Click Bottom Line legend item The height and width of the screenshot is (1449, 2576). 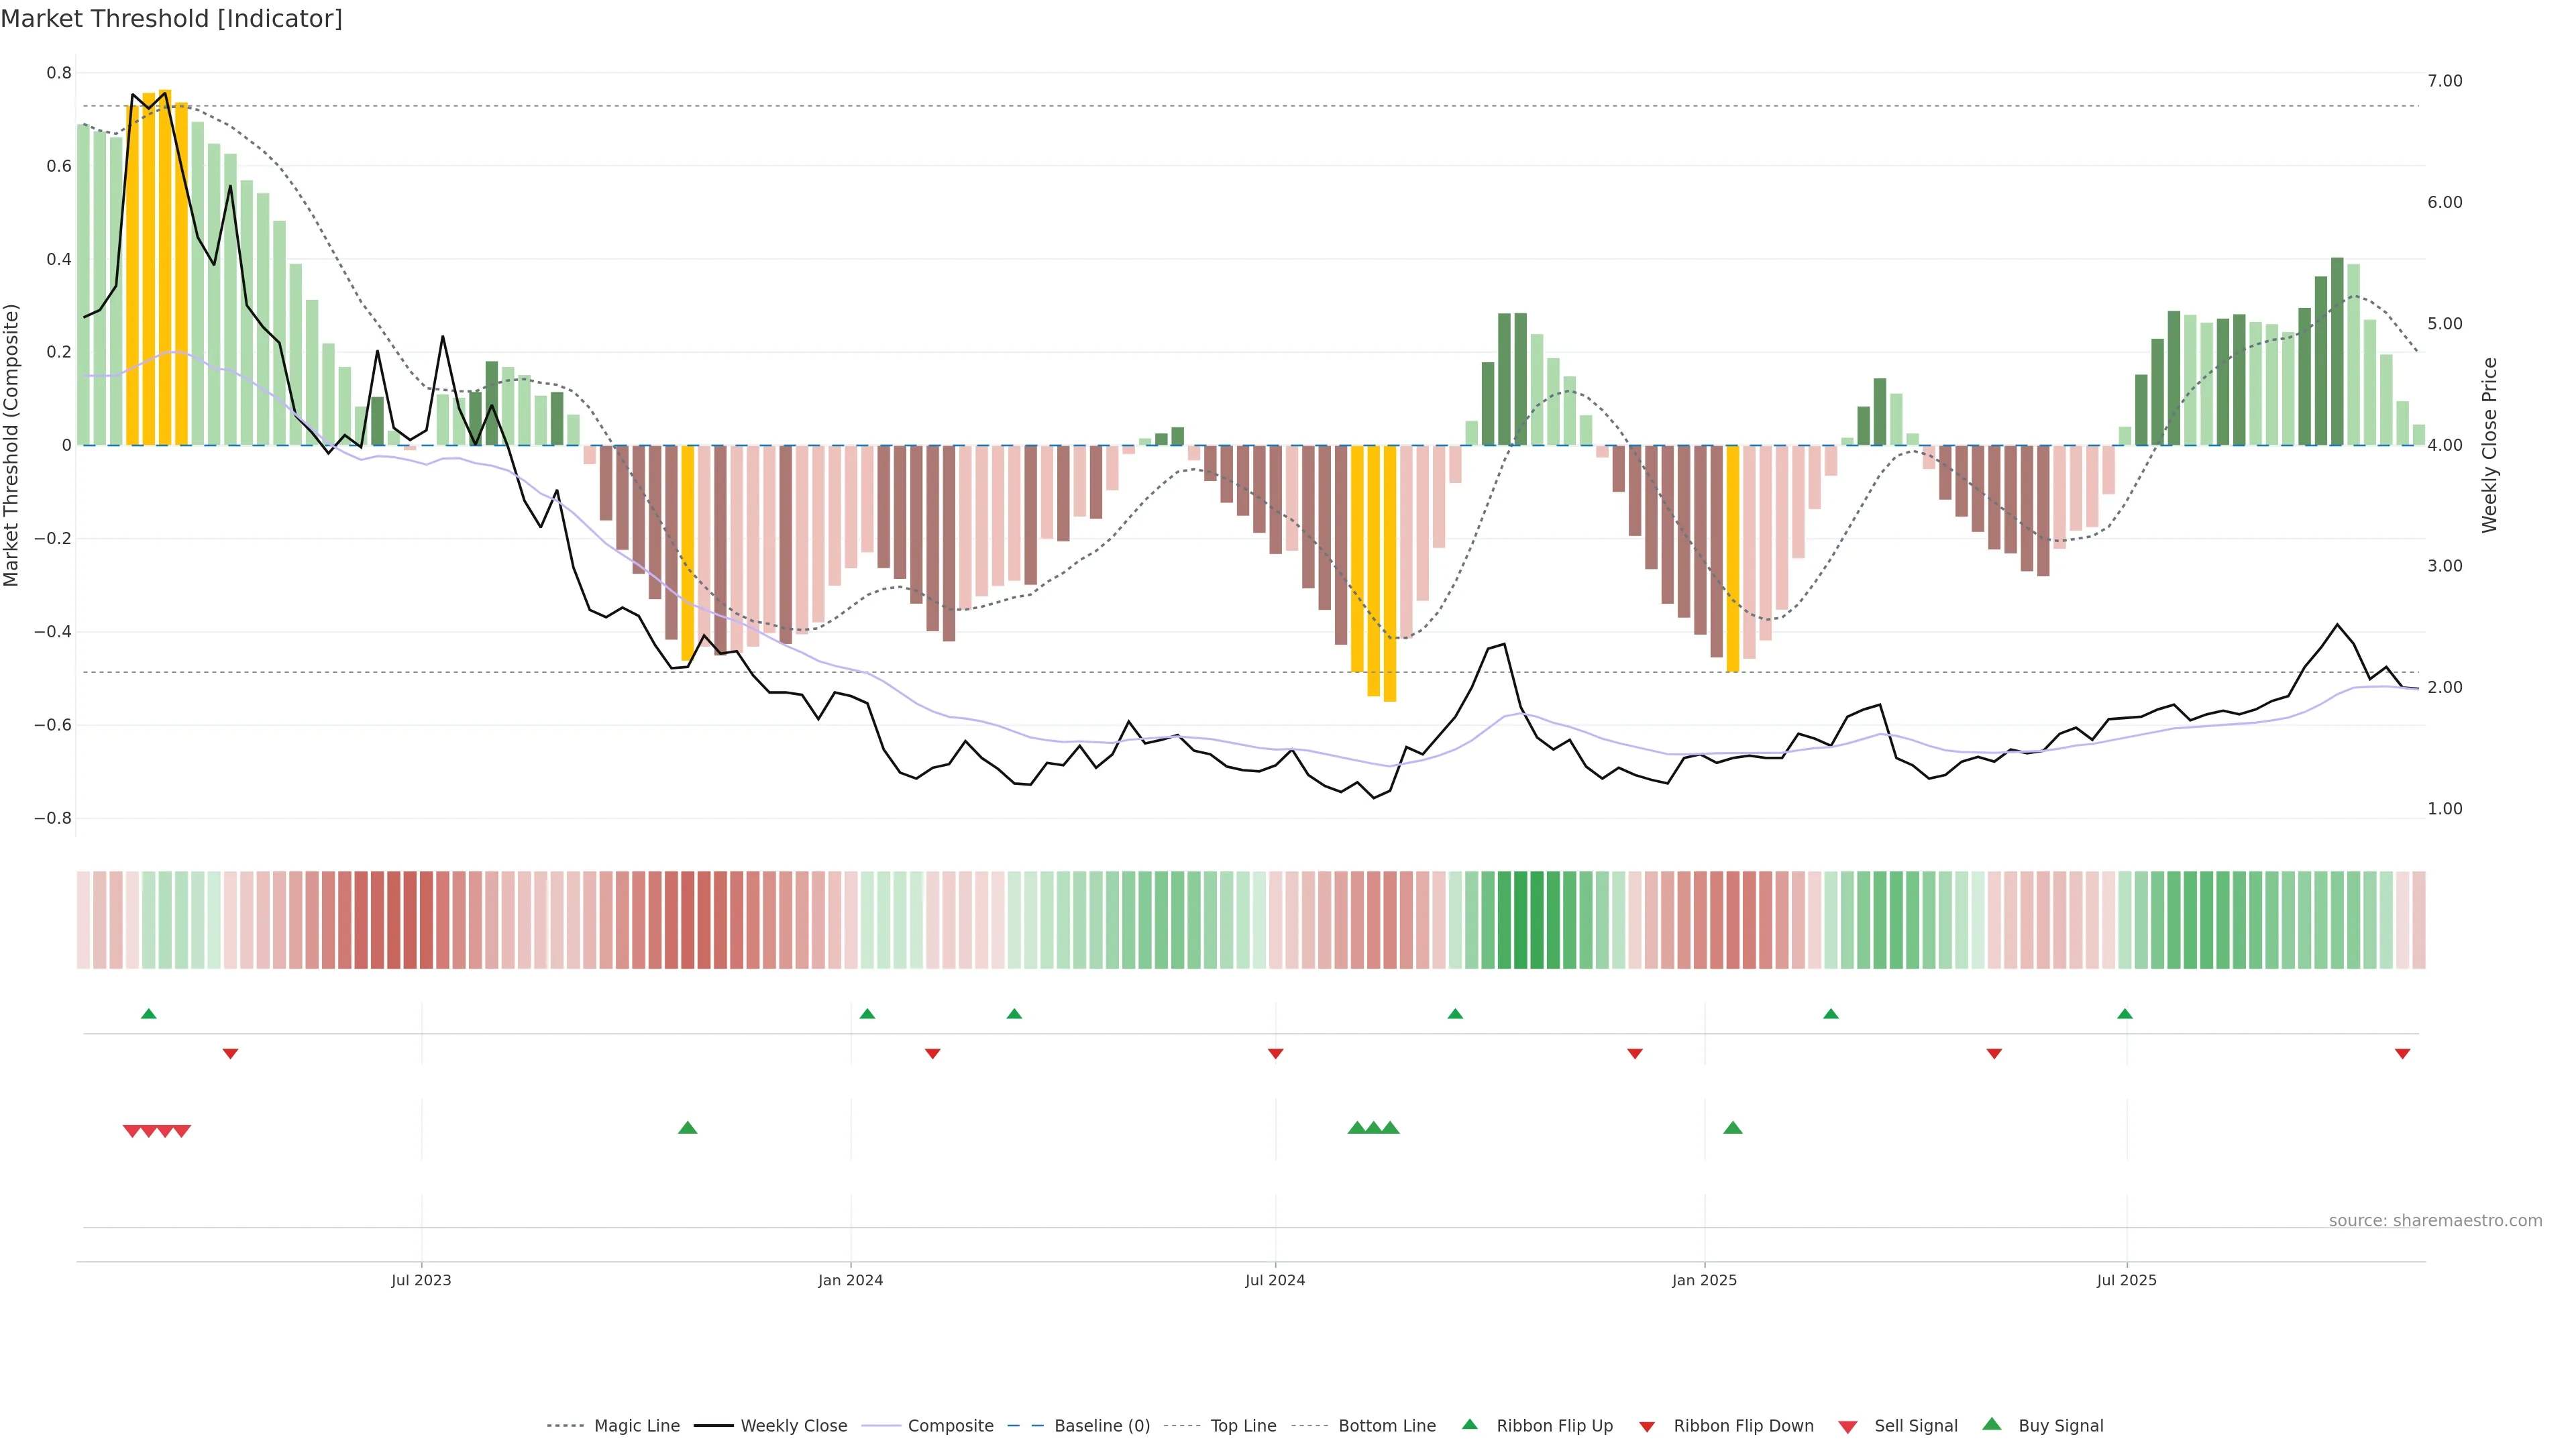(1386, 1425)
